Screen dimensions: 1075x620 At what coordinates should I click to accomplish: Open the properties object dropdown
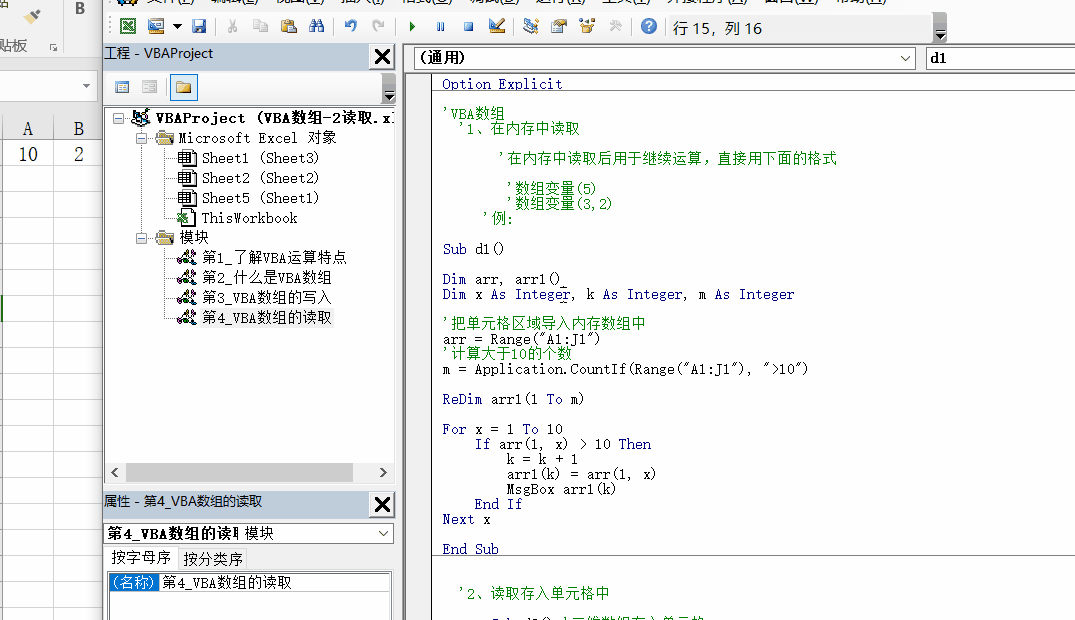pyautogui.click(x=383, y=533)
